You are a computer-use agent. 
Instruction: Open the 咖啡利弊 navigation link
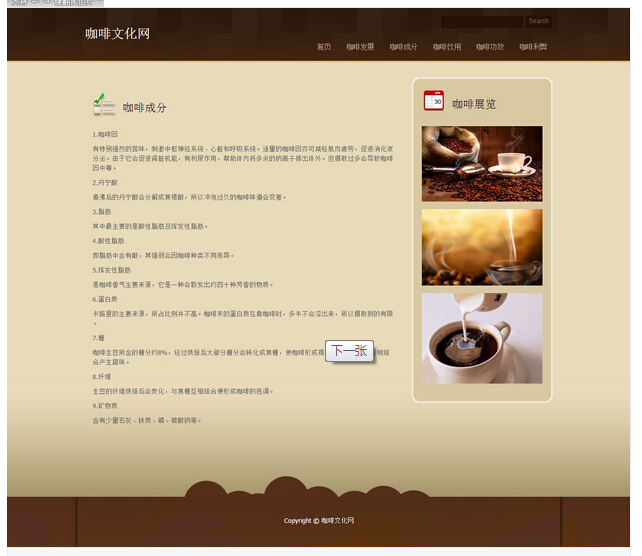pos(533,47)
